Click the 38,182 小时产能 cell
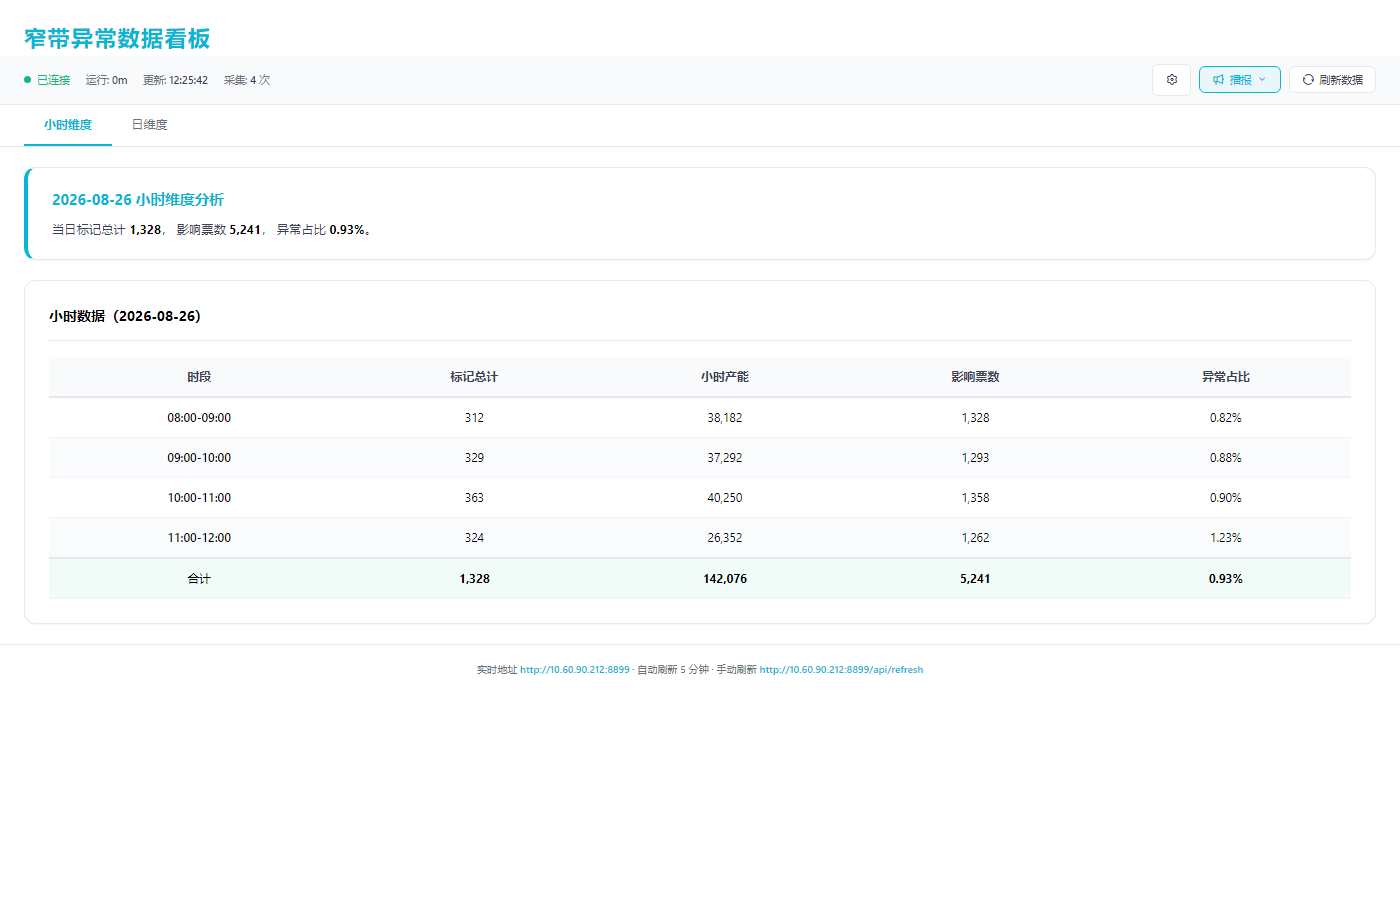This screenshot has width=1400, height=900. [x=725, y=418]
